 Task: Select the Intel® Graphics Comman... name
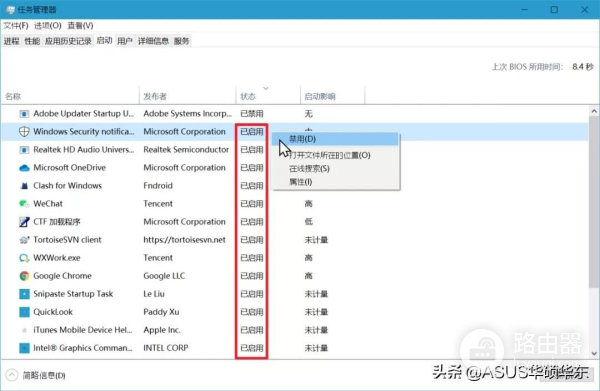(x=83, y=348)
